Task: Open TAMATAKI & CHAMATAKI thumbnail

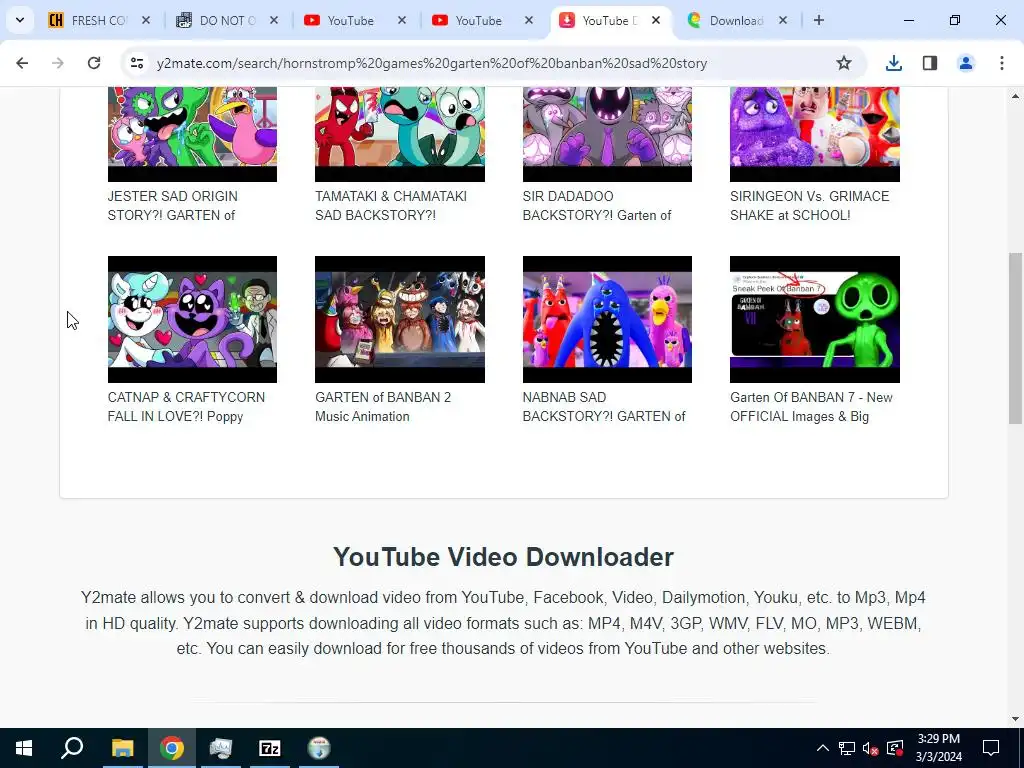Action: click(x=400, y=134)
